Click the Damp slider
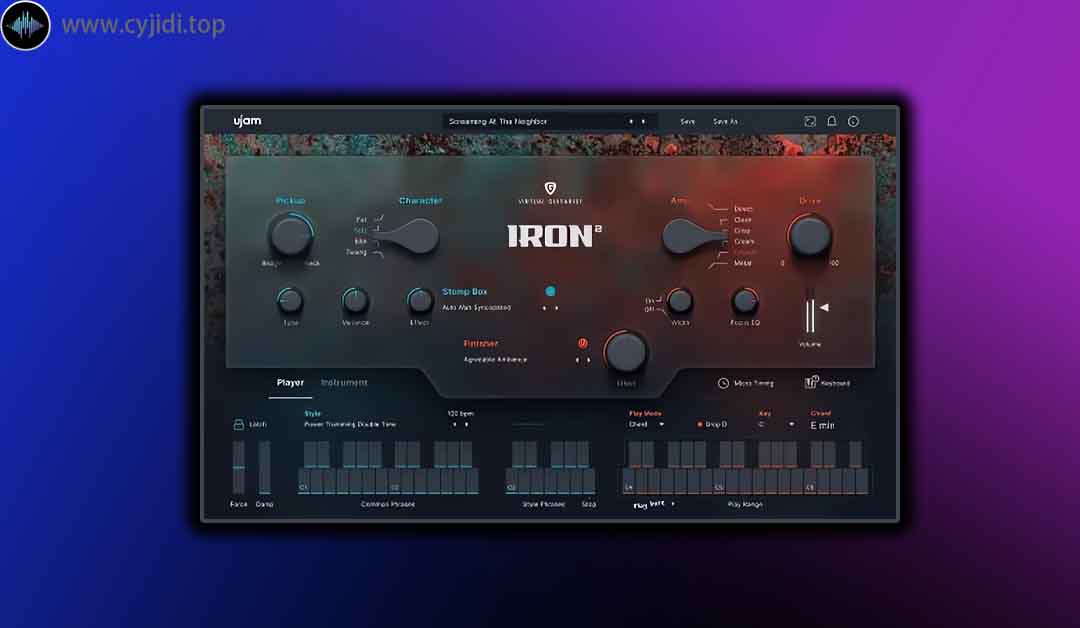 pos(264,468)
